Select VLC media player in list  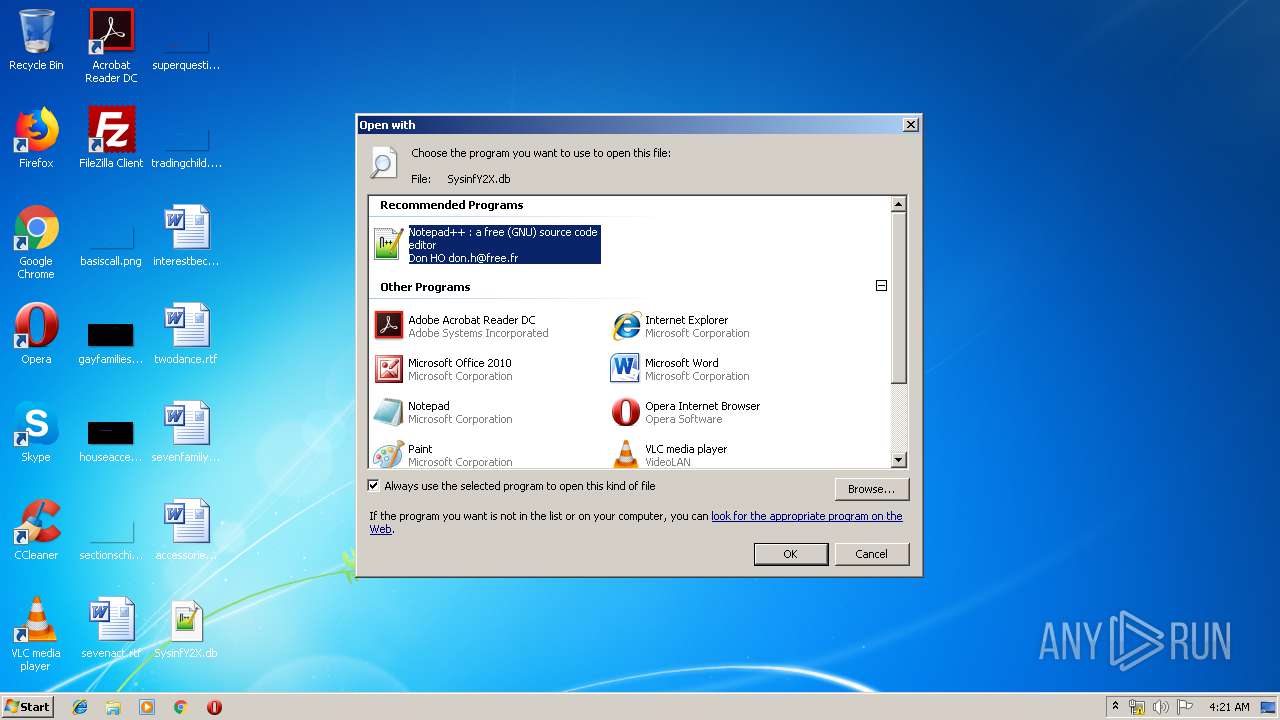point(670,455)
